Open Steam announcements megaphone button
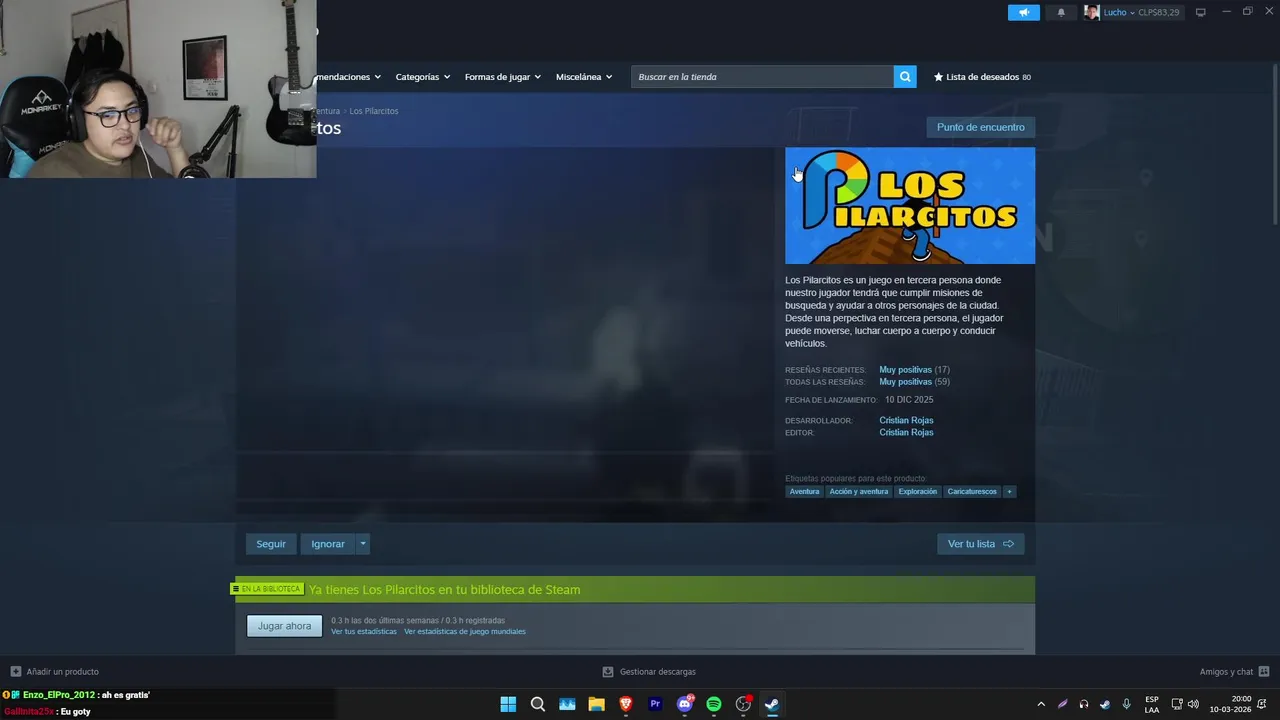Image resolution: width=1280 pixels, height=720 pixels. click(1023, 12)
